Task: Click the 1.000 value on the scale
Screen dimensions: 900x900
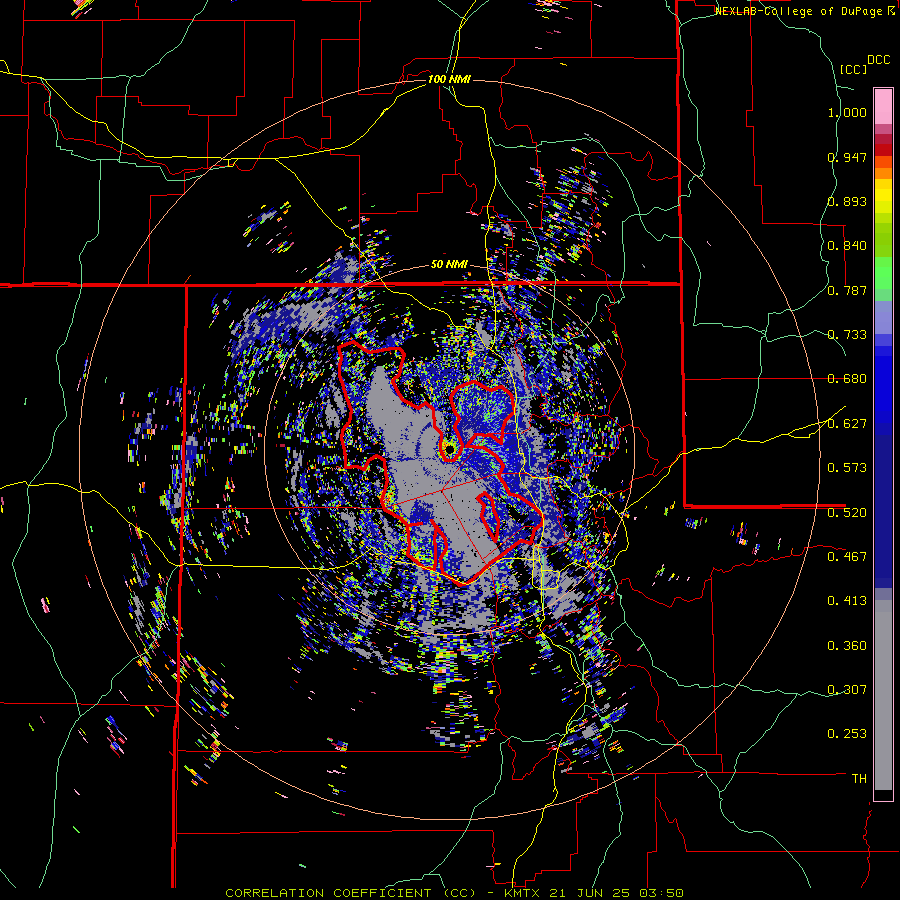Action: coord(847,112)
